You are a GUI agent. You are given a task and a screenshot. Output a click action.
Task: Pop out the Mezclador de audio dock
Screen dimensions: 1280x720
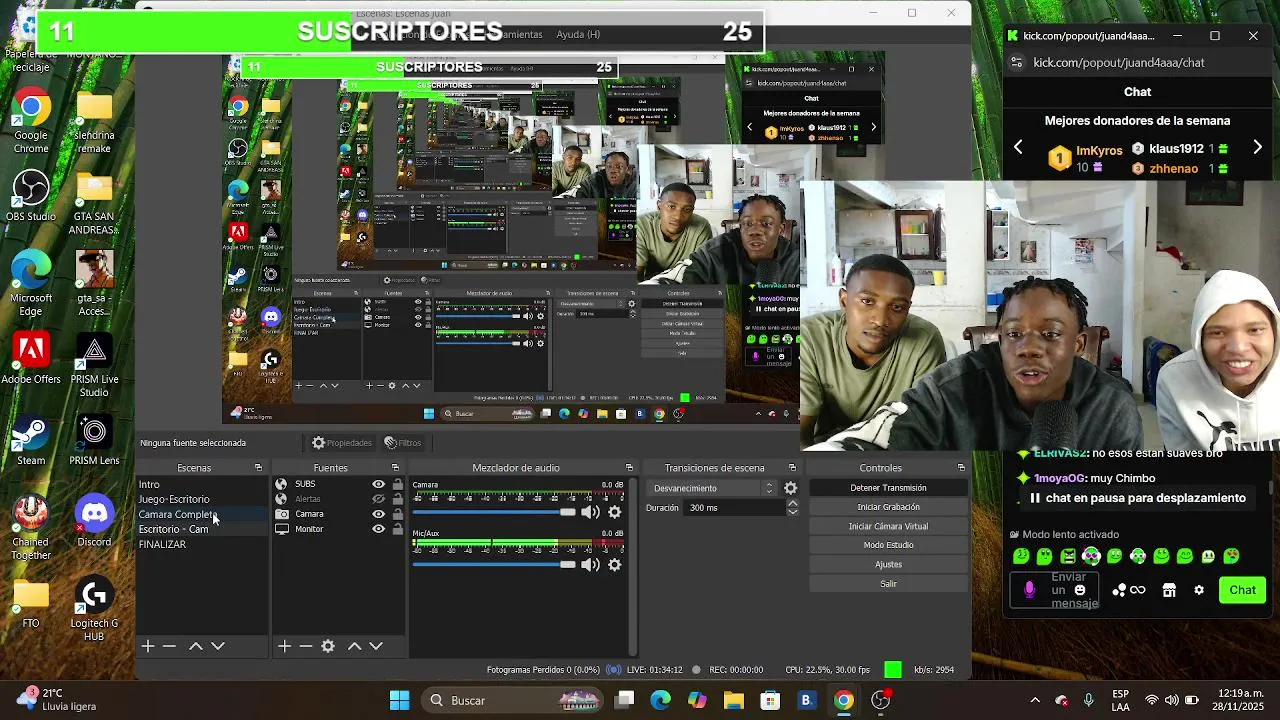[x=629, y=468]
